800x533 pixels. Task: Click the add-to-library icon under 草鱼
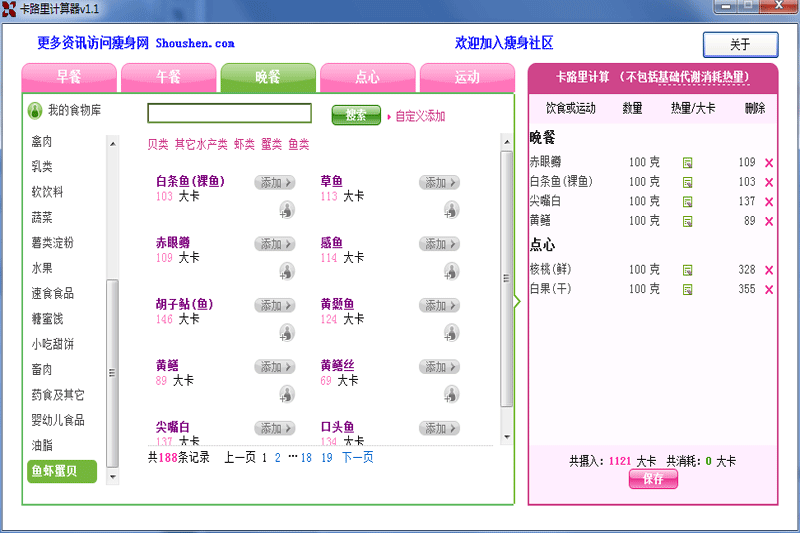click(x=452, y=210)
